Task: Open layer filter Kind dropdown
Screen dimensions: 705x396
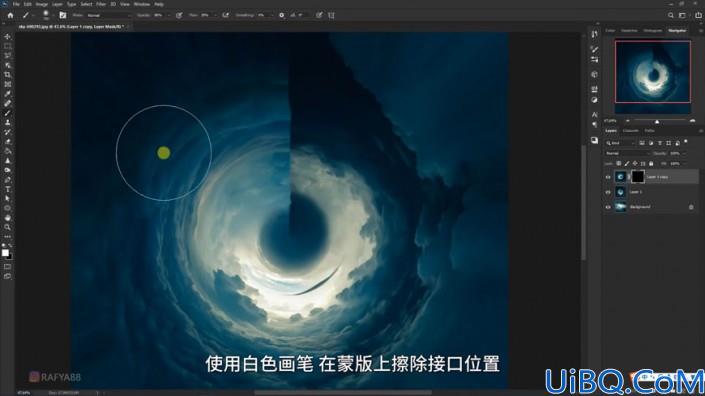Action: pos(620,143)
